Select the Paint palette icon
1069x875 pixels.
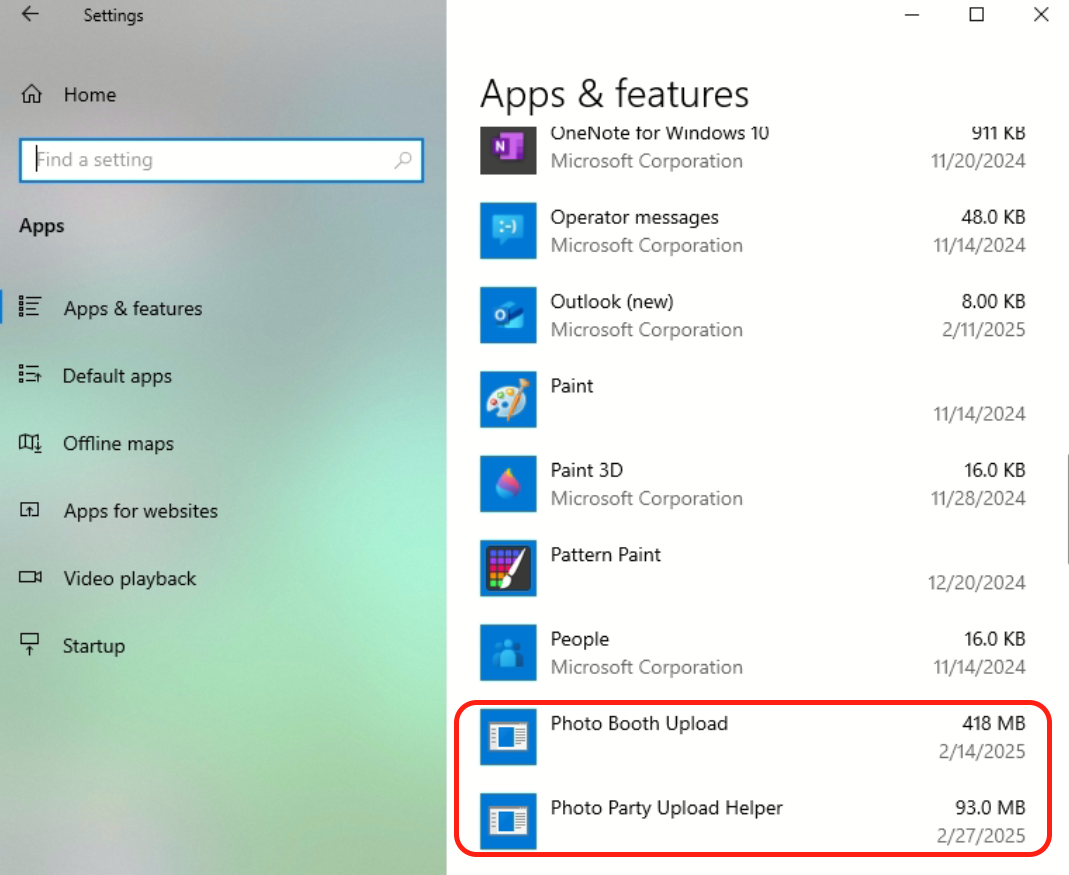click(508, 400)
